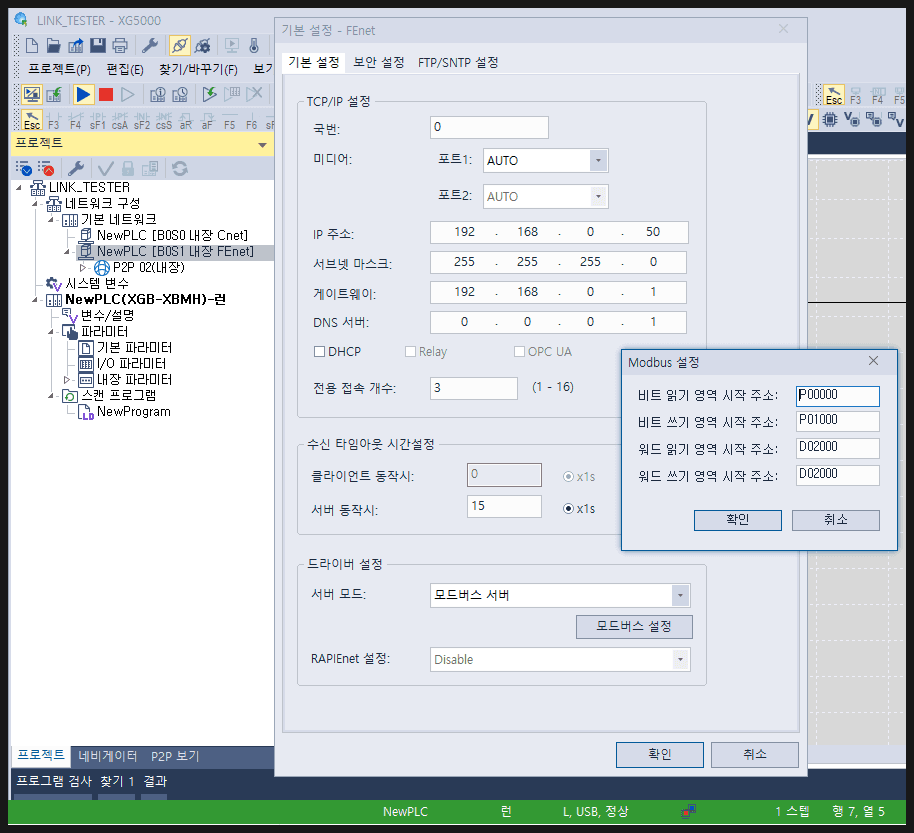Toggle the monitor mode icon
This screenshot has width=914, height=833.
[x=31, y=94]
